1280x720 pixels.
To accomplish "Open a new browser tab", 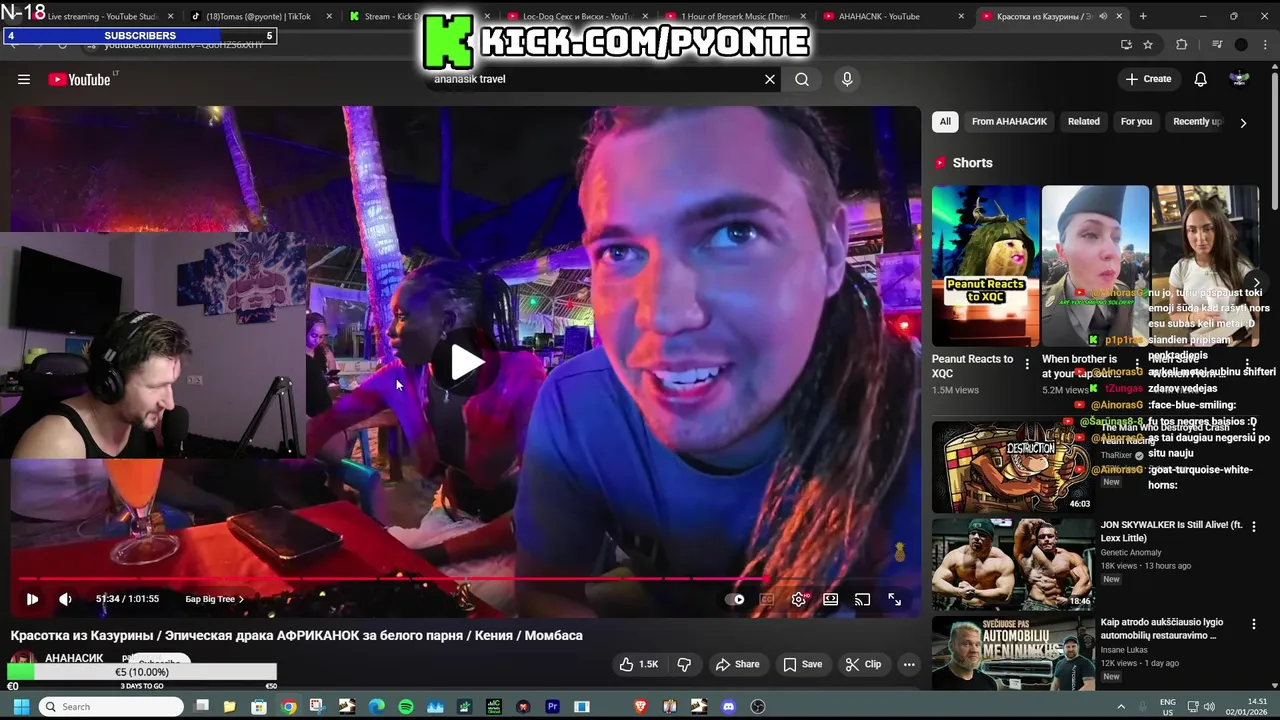I will pyautogui.click(x=1143, y=16).
